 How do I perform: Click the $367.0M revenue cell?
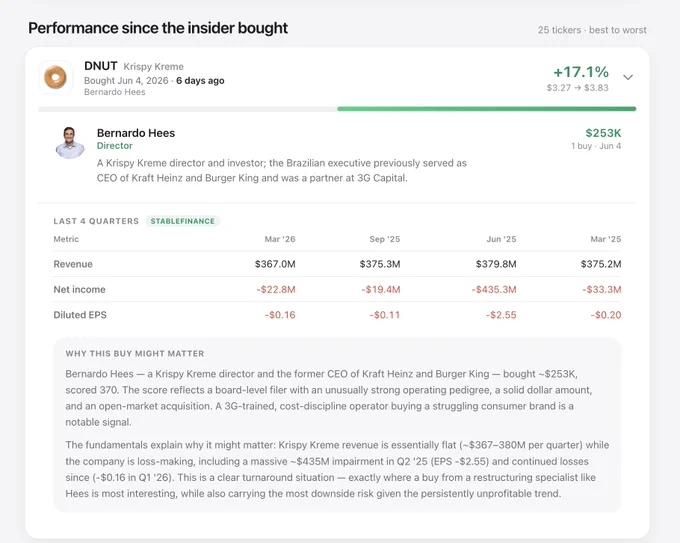click(x=275, y=264)
